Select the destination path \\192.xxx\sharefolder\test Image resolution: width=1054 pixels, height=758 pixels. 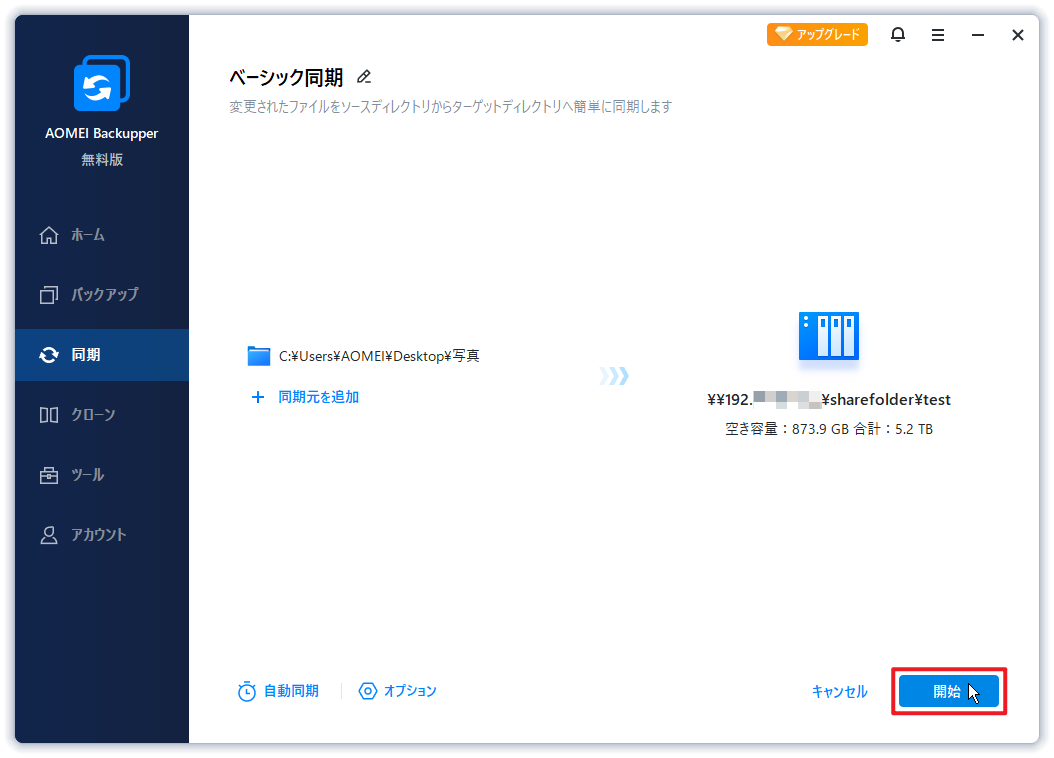(x=828, y=399)
